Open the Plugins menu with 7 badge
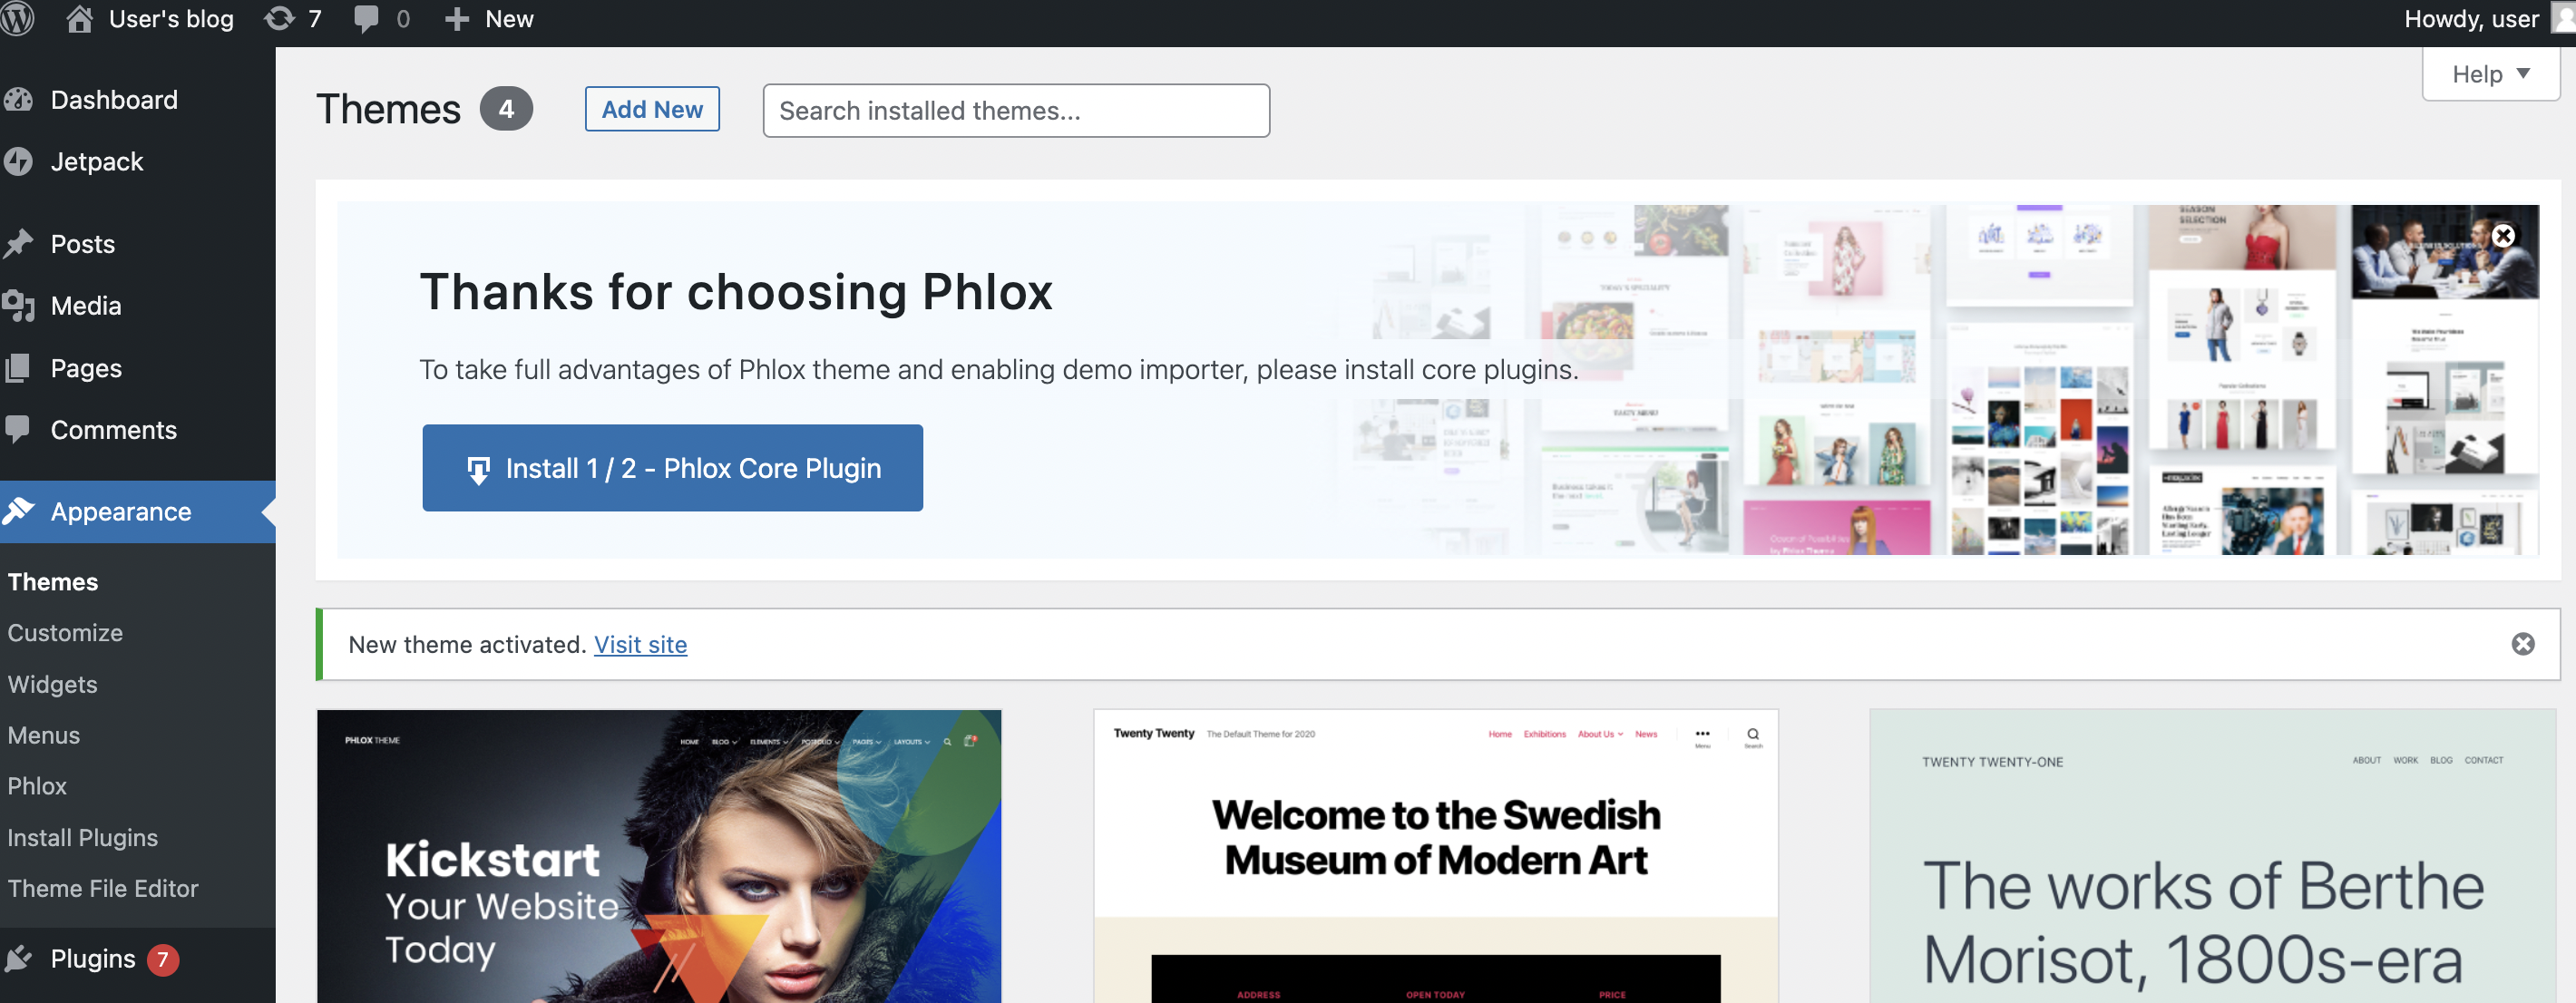Viewport: 2576px width, 1003px height. [x=93, y=958]
